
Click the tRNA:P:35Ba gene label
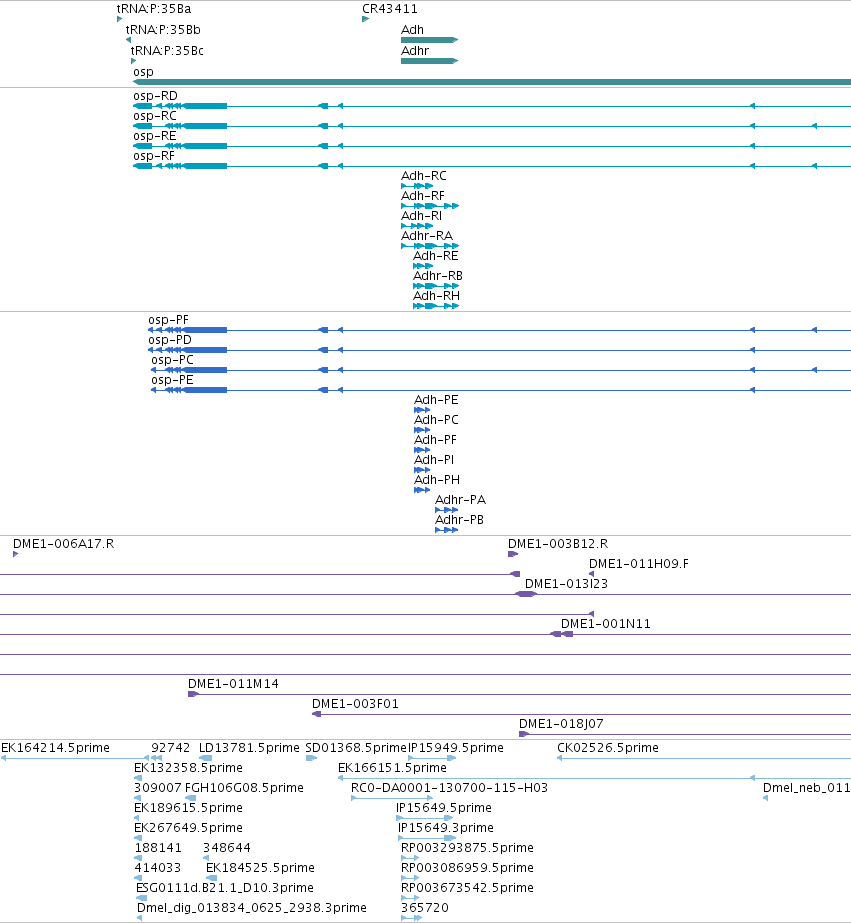pos(154,9)
